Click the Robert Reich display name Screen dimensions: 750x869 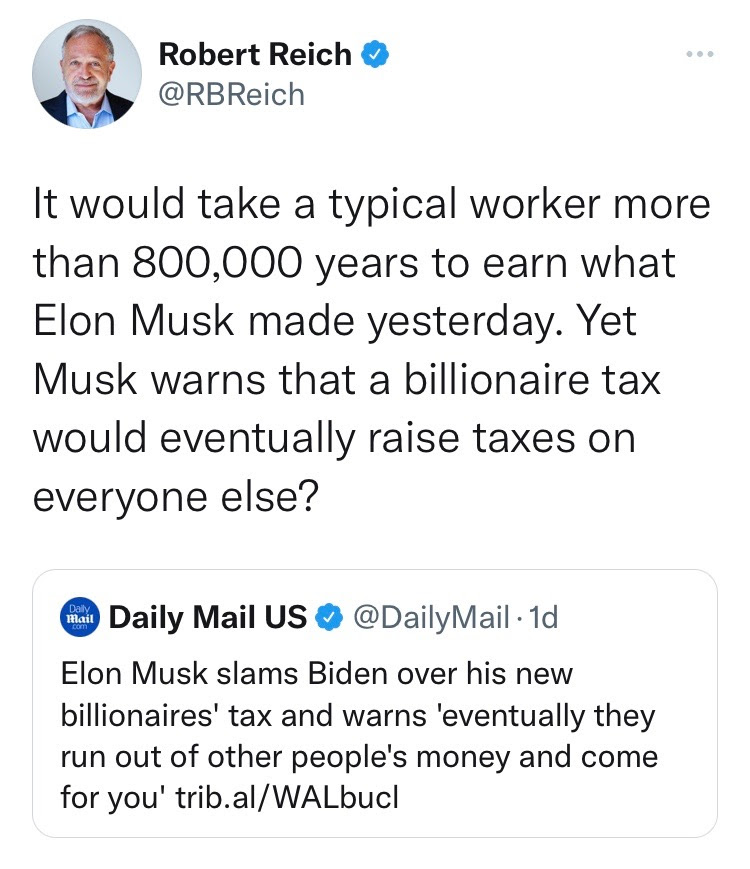[x=255, y=55]
